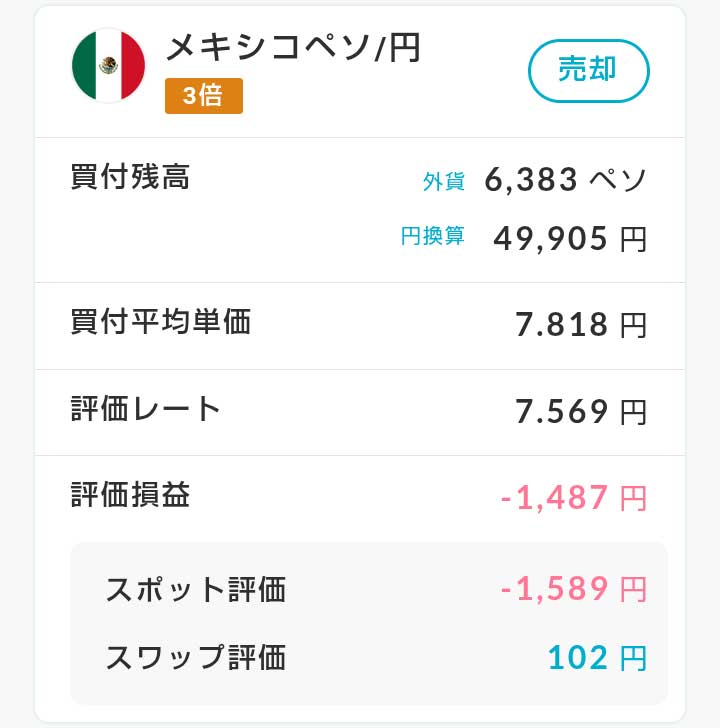This screenshot has height=728, width=720.
Task: Select the -1,487 円 profit/loss value
Action: [x=574, y=498]
